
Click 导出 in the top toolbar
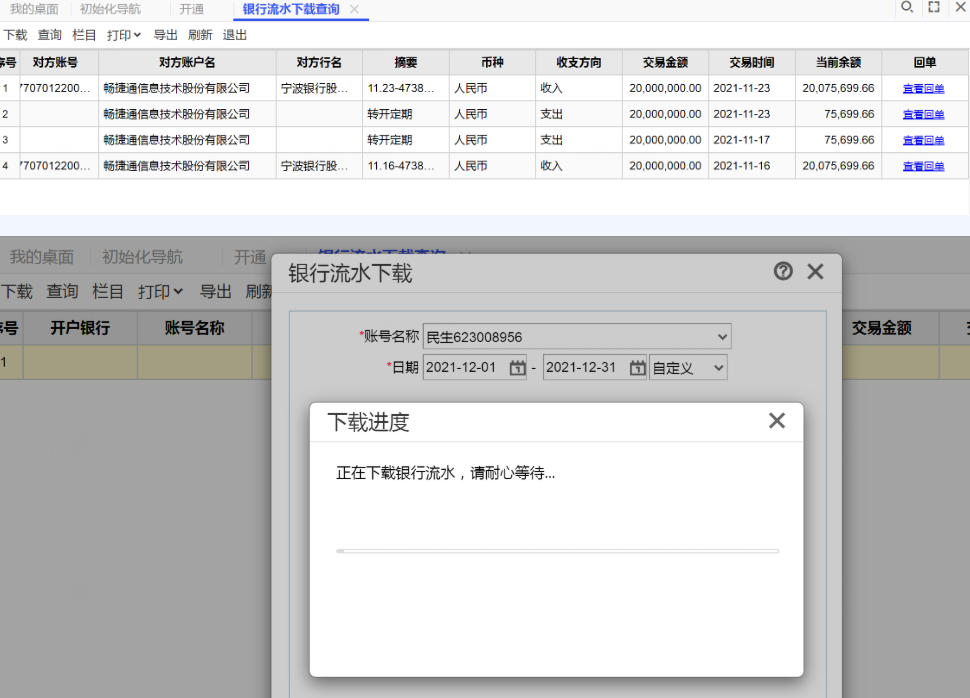point(165,35)
